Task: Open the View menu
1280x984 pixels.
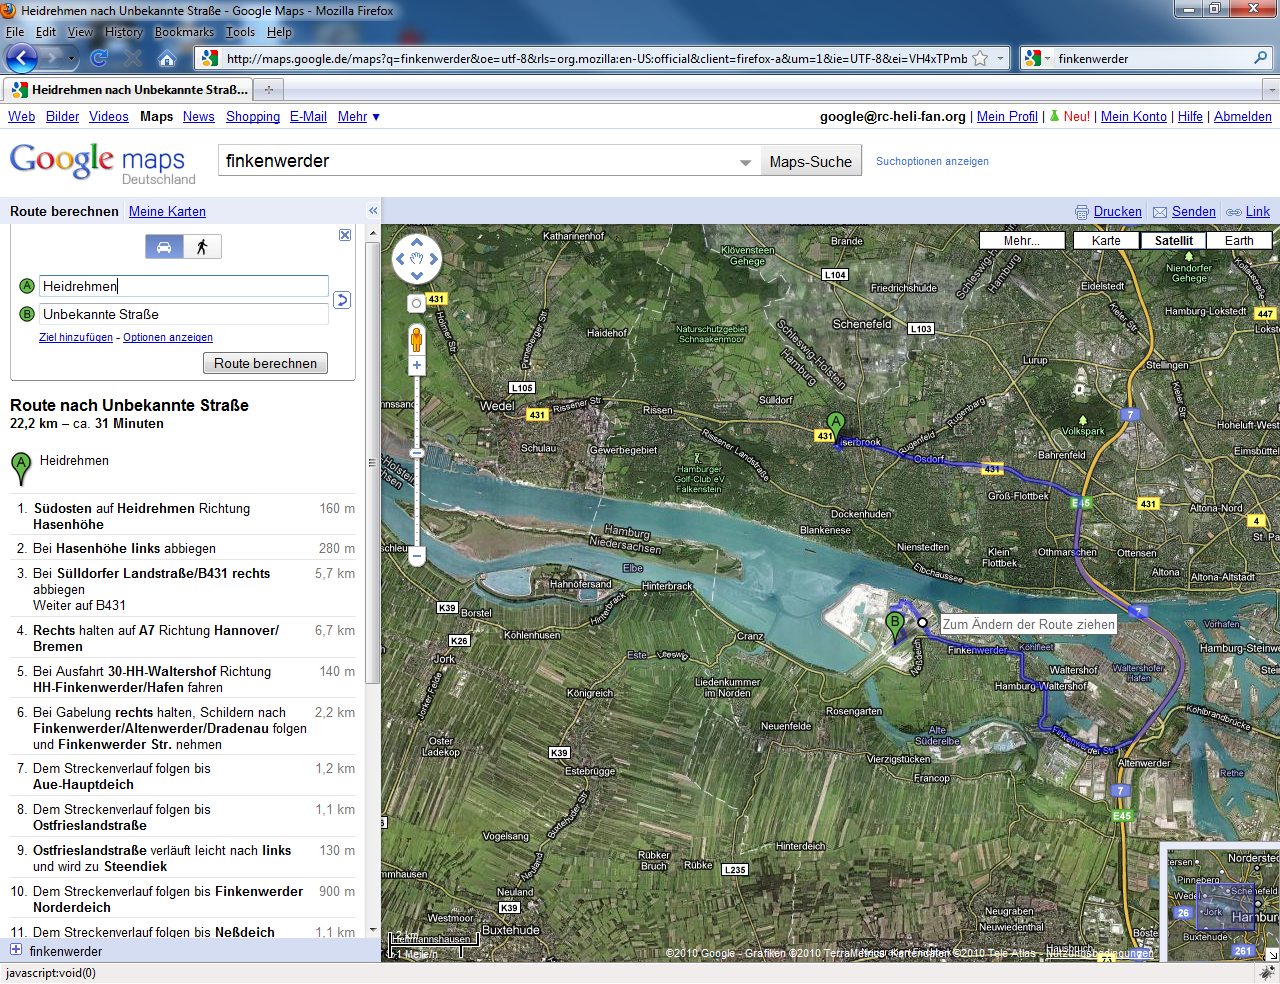Action: (80, 32)
